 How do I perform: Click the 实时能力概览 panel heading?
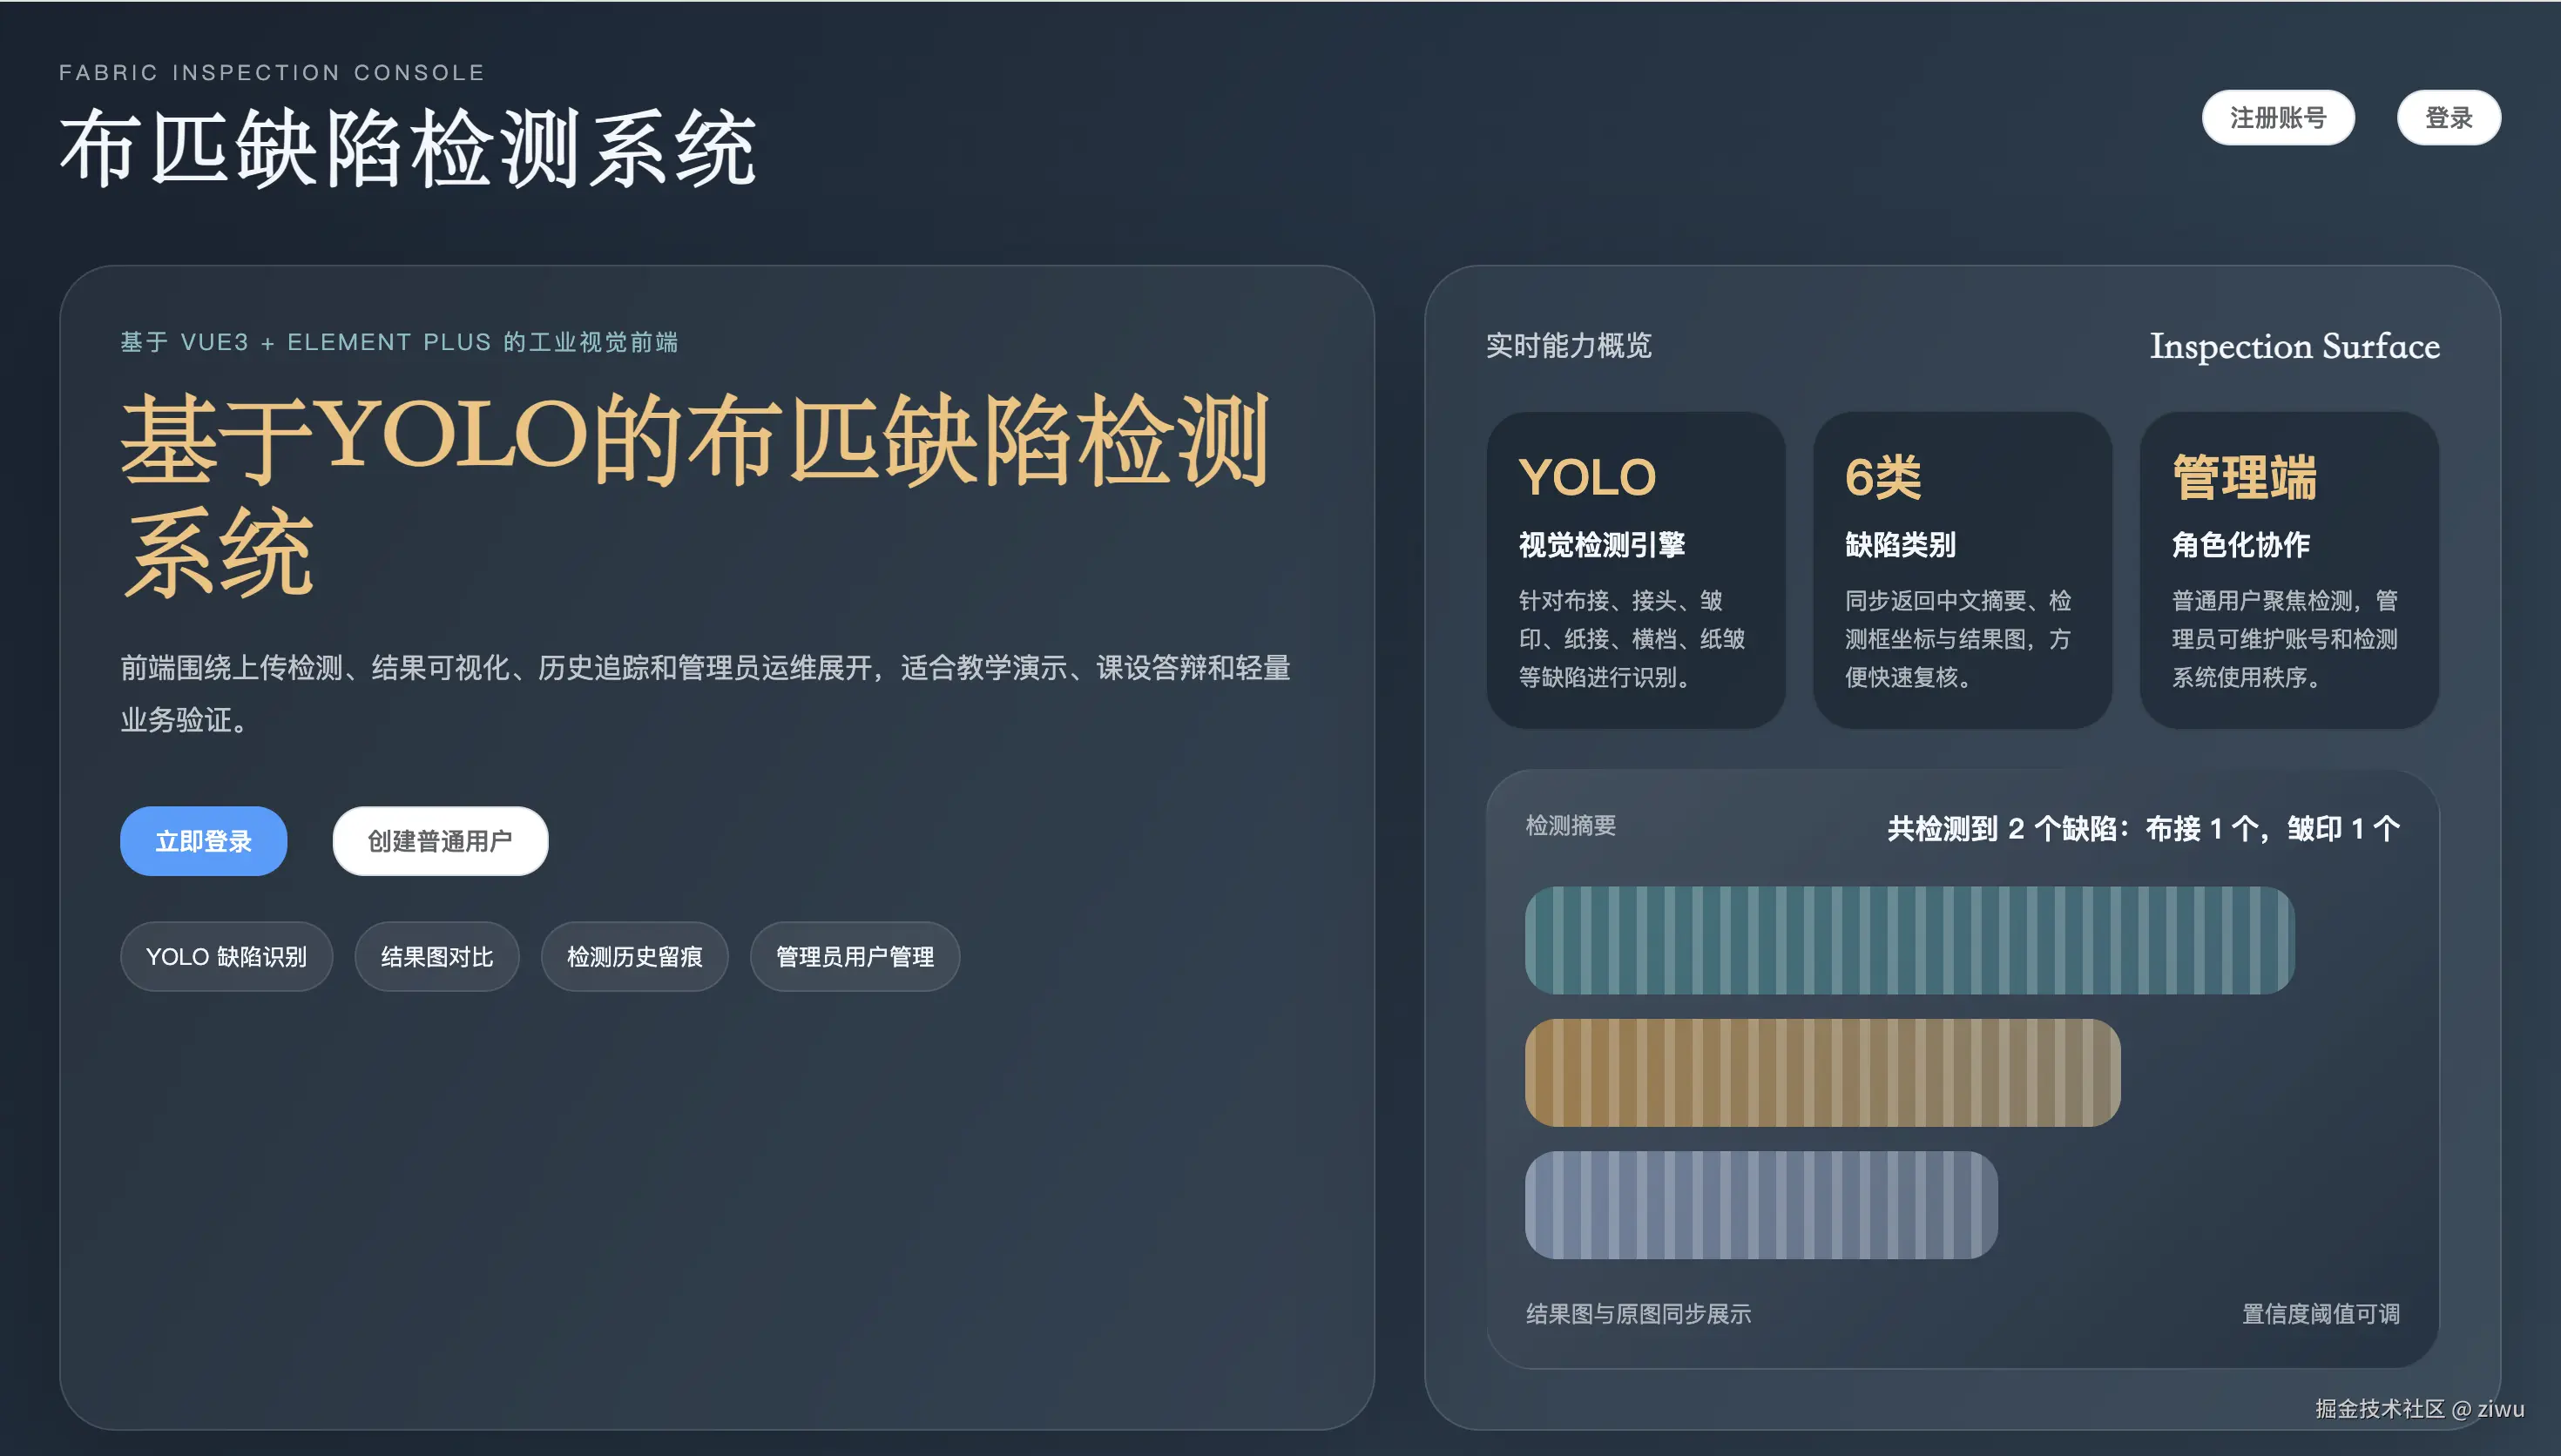tap(1568, 346)
